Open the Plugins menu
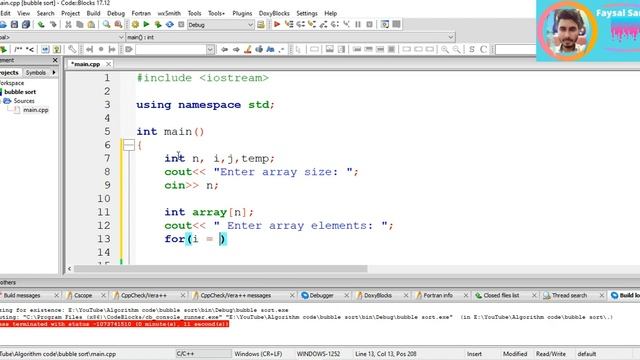Screen dimensions: 640x360 coord(242,13)
